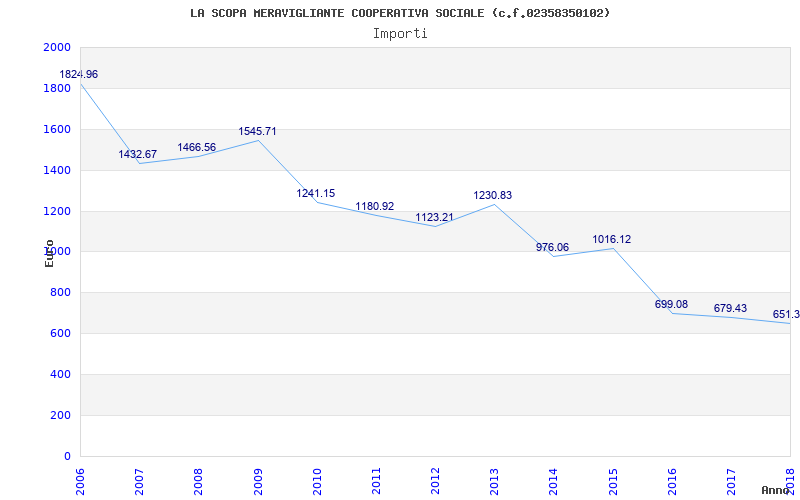Click the Euro y-axis title
Image resolution: width=800 pixels, height=500 pixels.
pyautogui.click(x=49, y=253)
